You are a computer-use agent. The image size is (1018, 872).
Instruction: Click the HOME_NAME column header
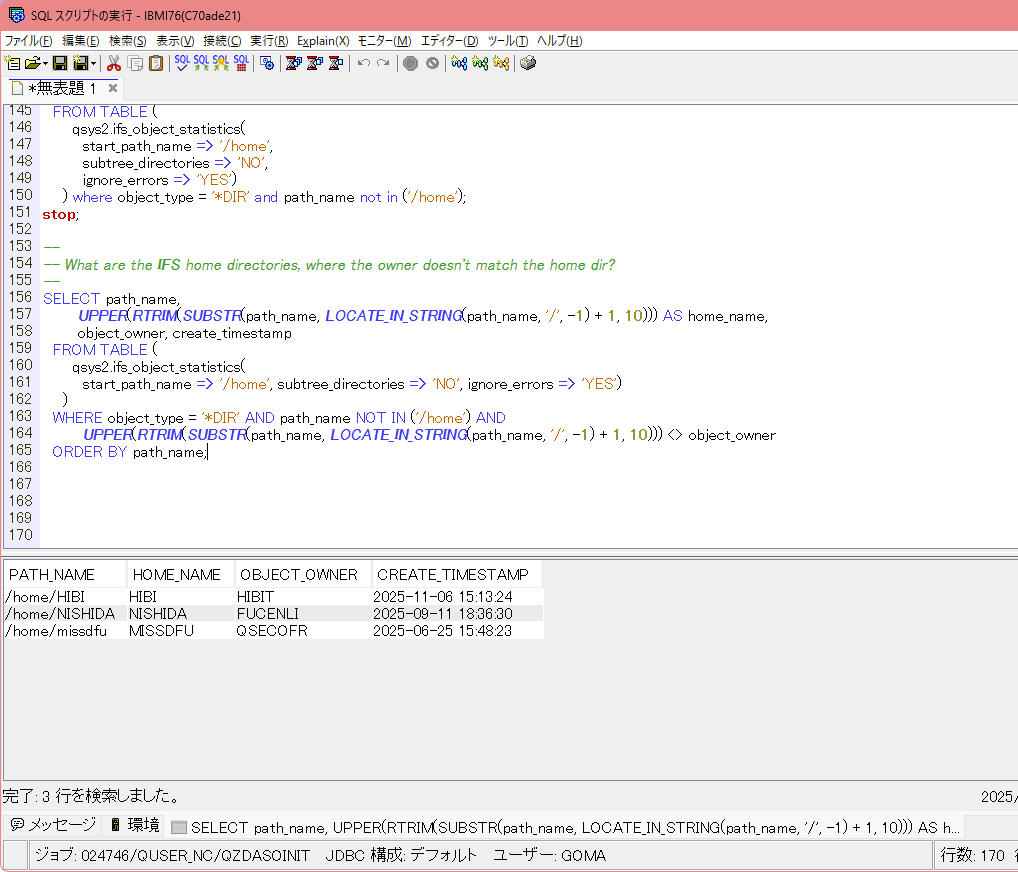pos(180,575)
